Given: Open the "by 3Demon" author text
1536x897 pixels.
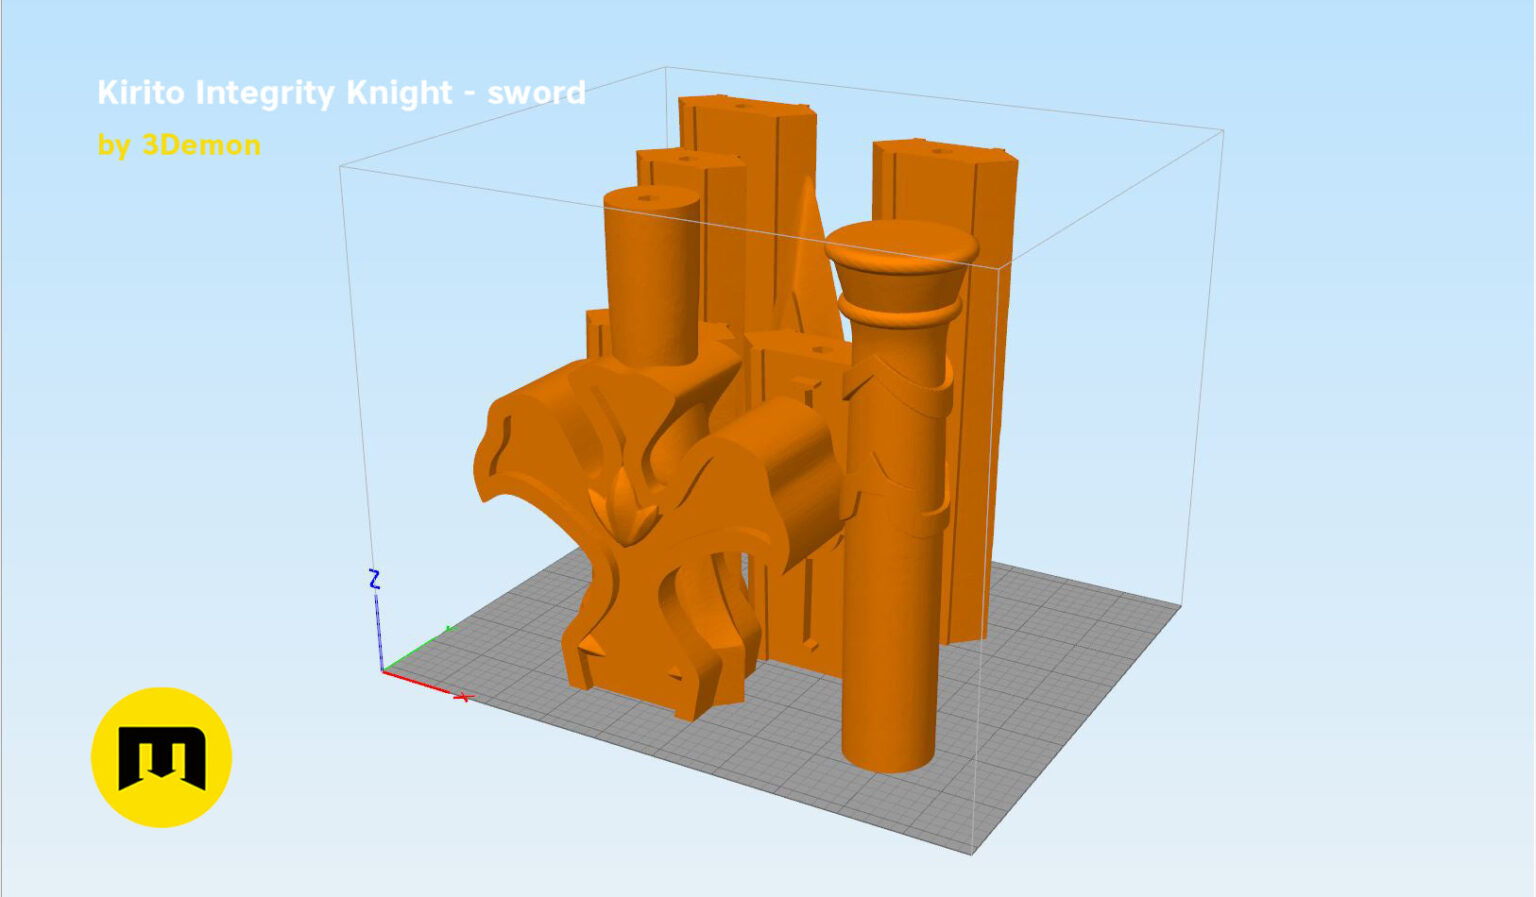Looking at the screenshot, I should tap(179, 145).
